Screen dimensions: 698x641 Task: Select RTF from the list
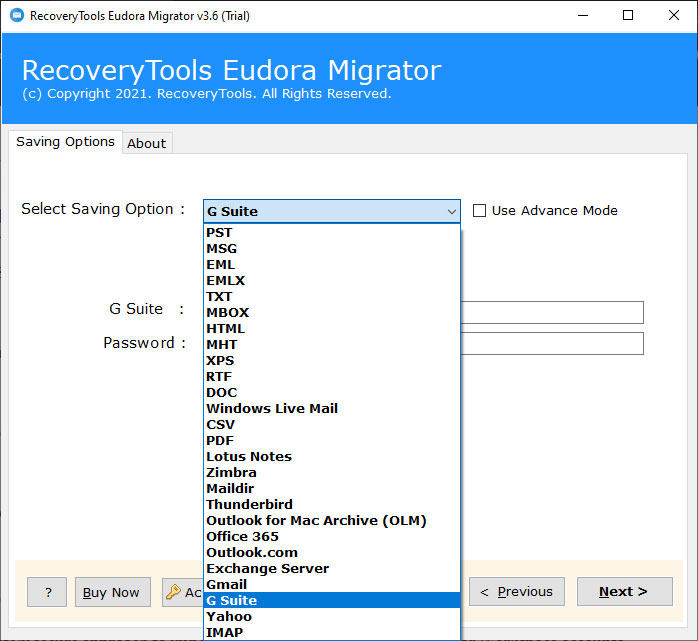pos(332,377)
